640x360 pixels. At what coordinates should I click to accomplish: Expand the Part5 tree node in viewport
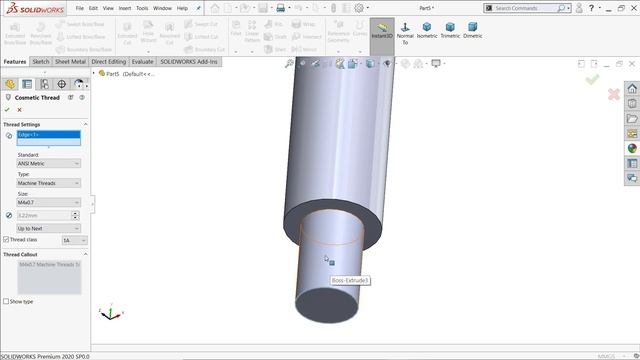pyautogui.click(x=94, y=73)
